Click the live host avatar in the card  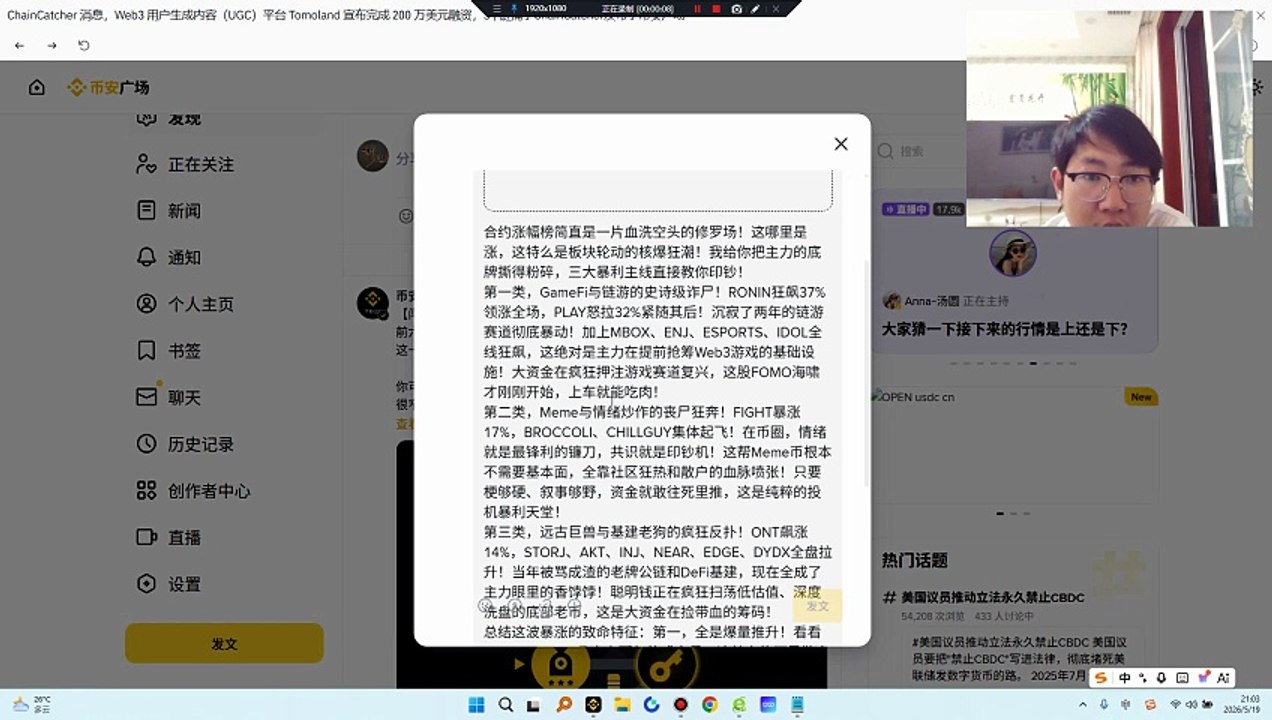pos(1013,252)
